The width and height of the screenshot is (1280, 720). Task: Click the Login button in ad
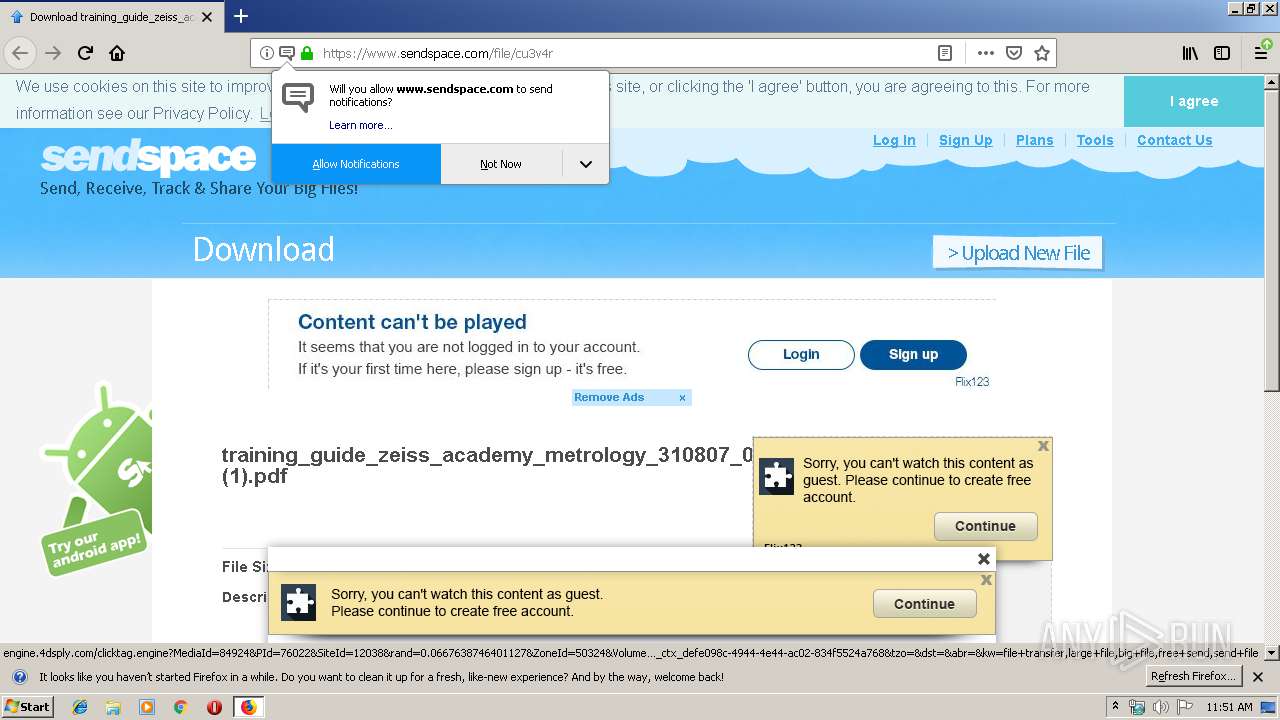pyautogui.click(x=801, y=354)
